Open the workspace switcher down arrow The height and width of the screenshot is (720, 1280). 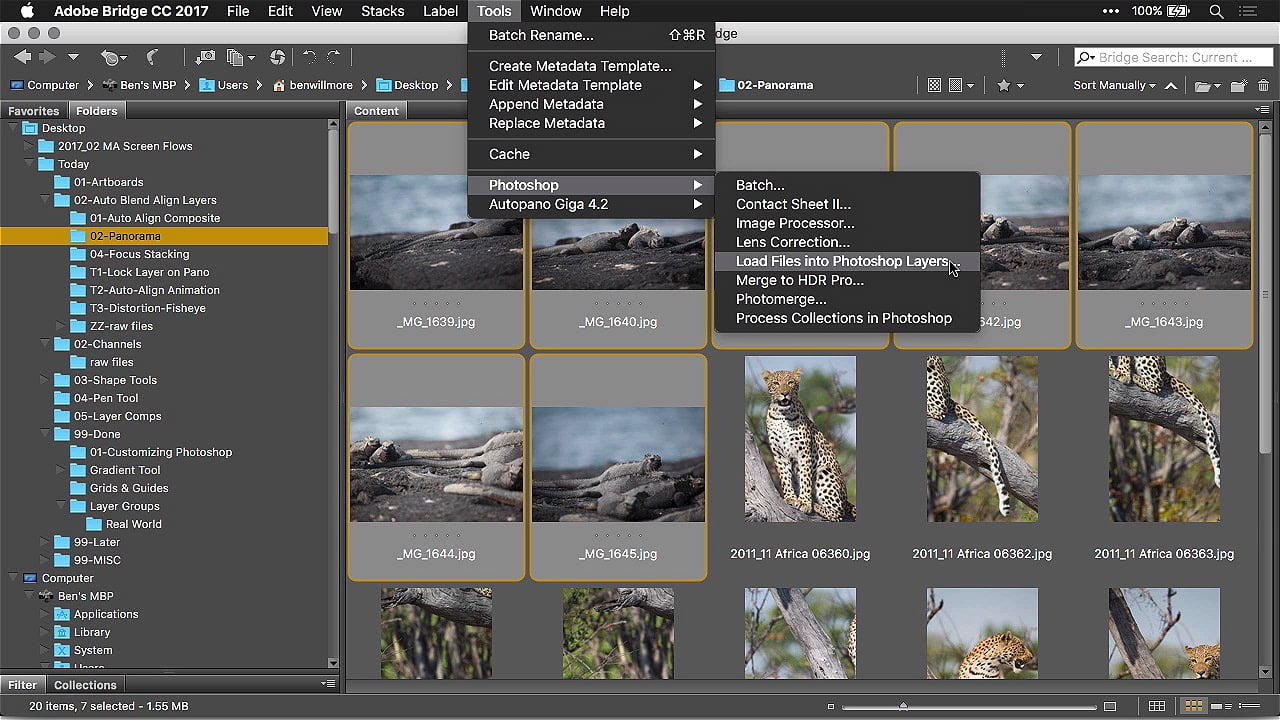(x=1036, y=58)
